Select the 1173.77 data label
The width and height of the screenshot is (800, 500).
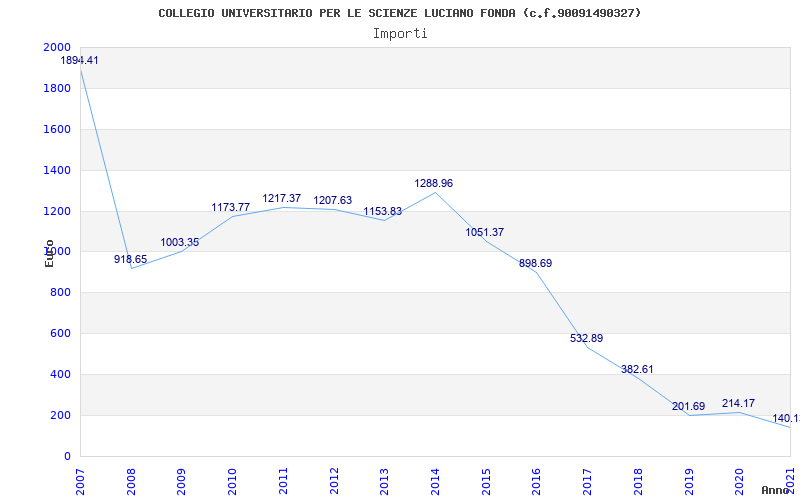pyautogui.click(x=231, y=207)
